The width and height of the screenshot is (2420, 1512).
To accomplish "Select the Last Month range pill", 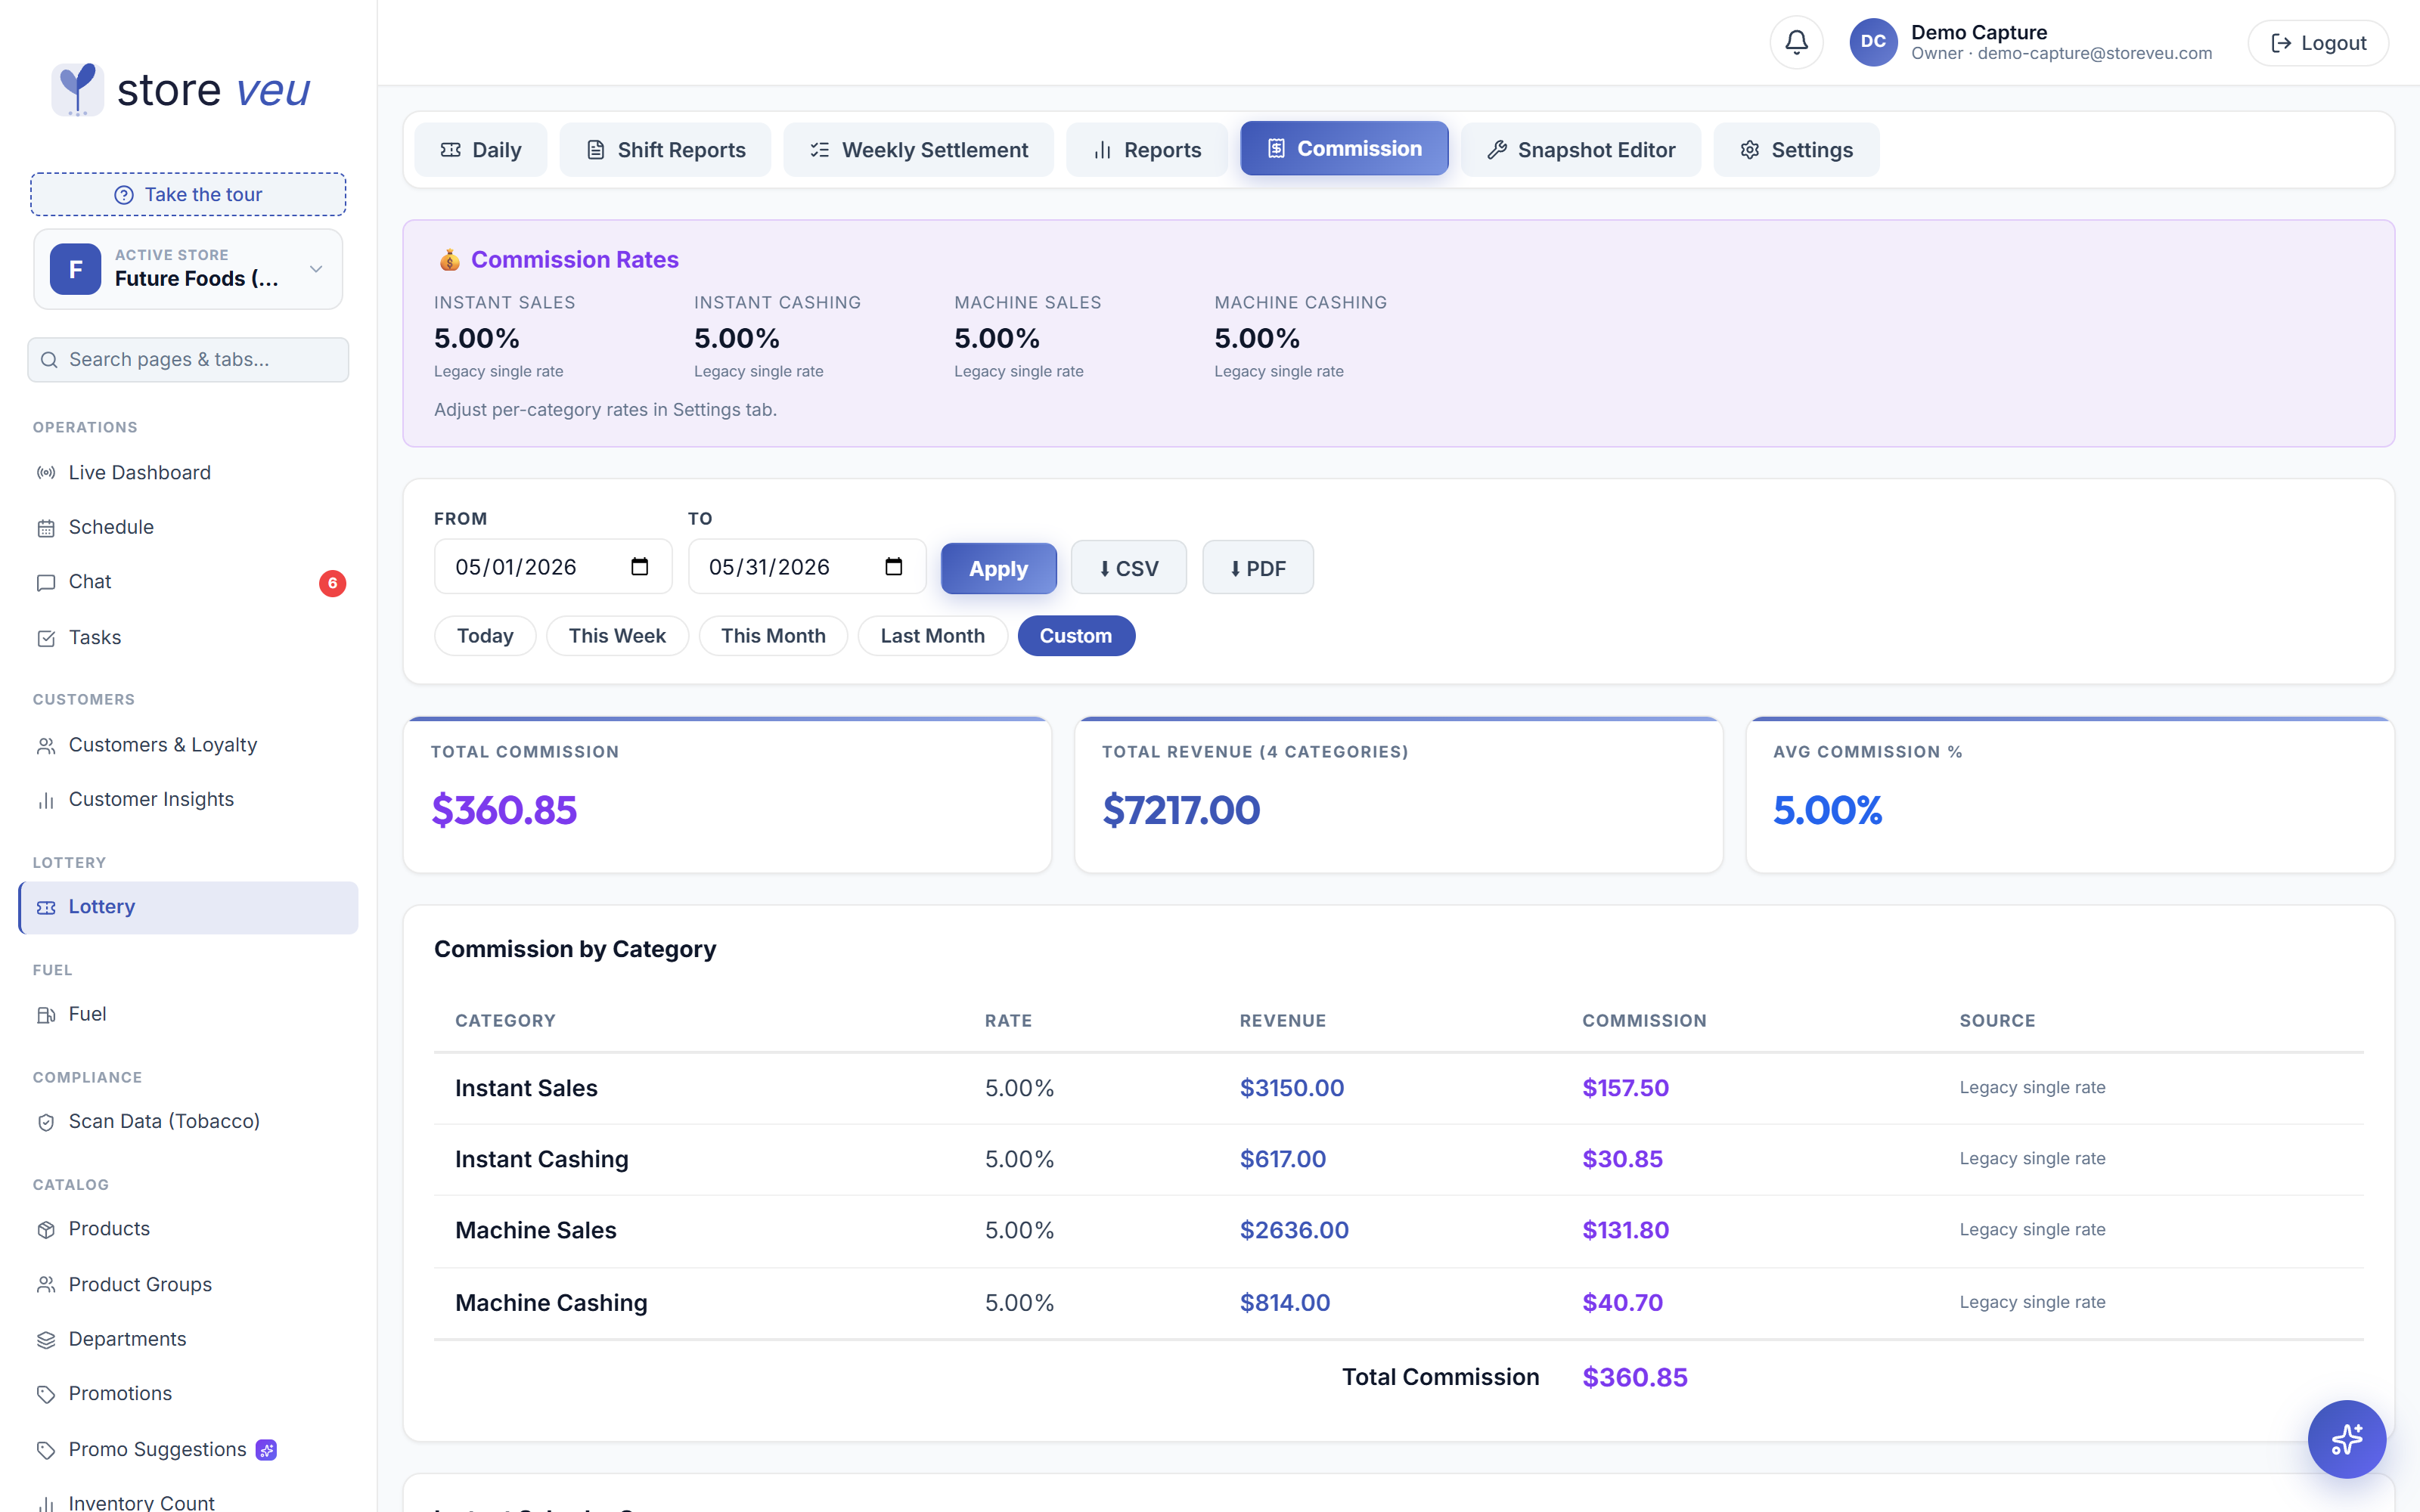I will click(x=932, y=636).
